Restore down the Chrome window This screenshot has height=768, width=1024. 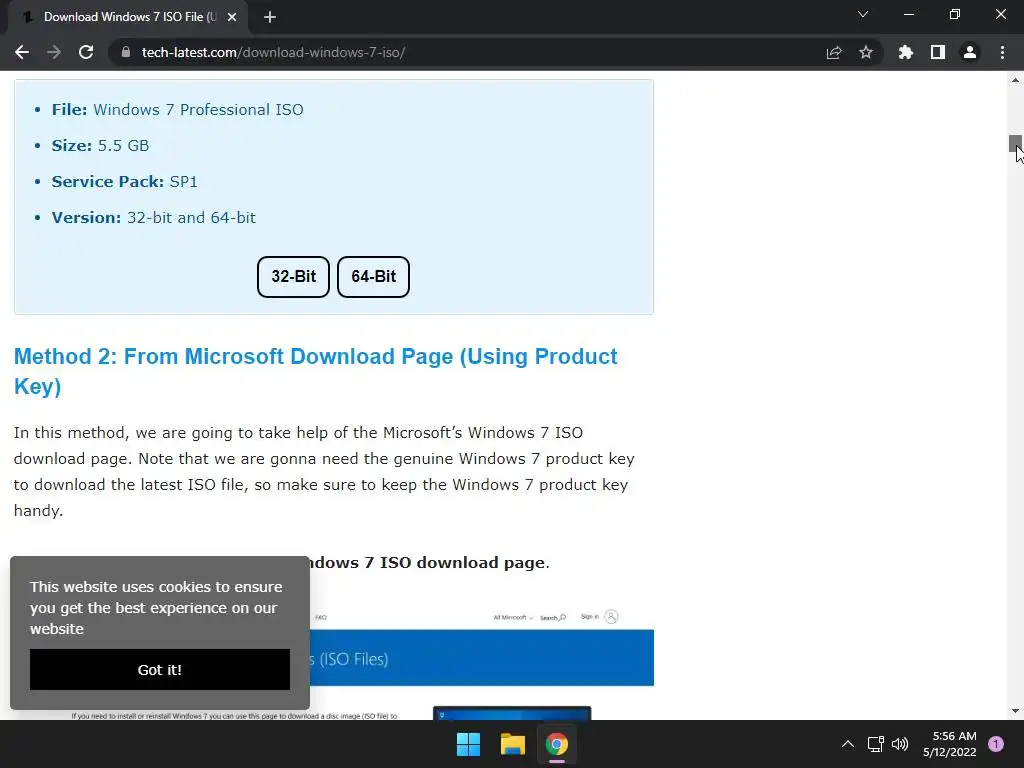(955, 14)
